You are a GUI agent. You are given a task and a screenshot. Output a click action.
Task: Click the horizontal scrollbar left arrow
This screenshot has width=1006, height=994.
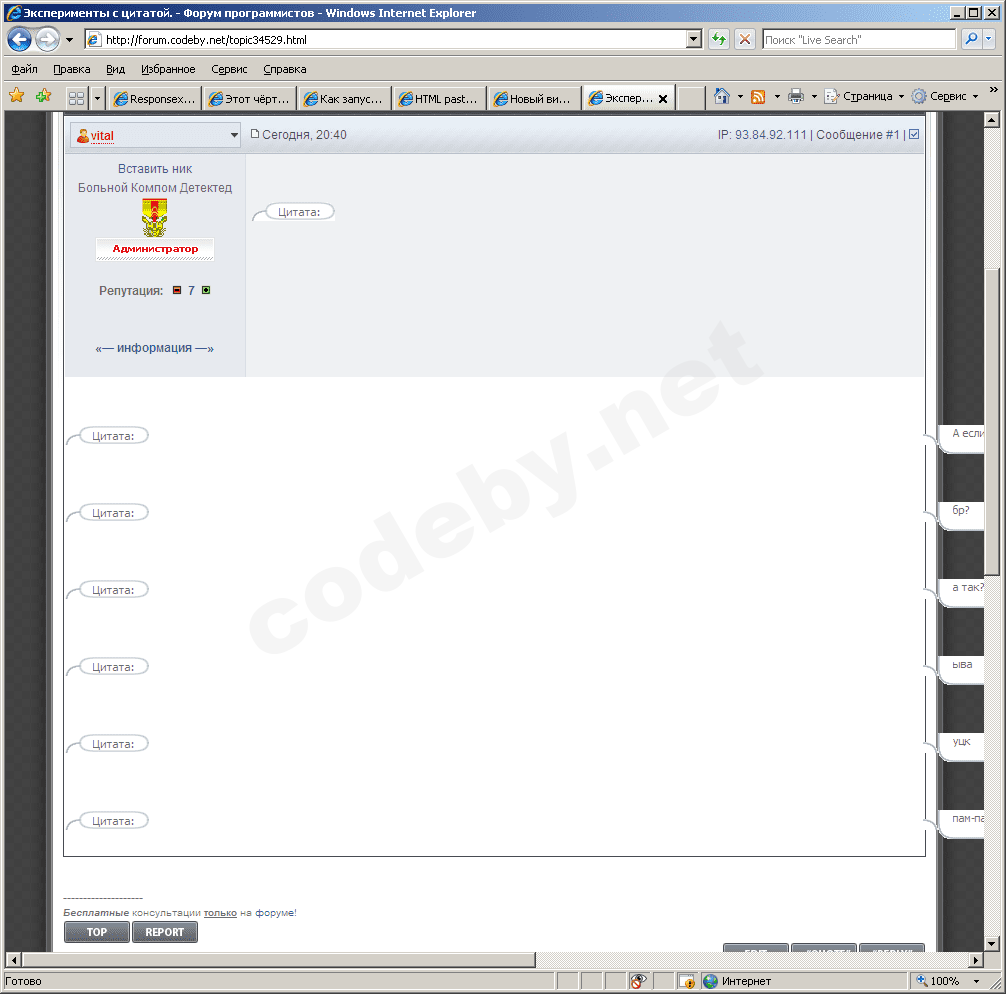pos(13,960)
